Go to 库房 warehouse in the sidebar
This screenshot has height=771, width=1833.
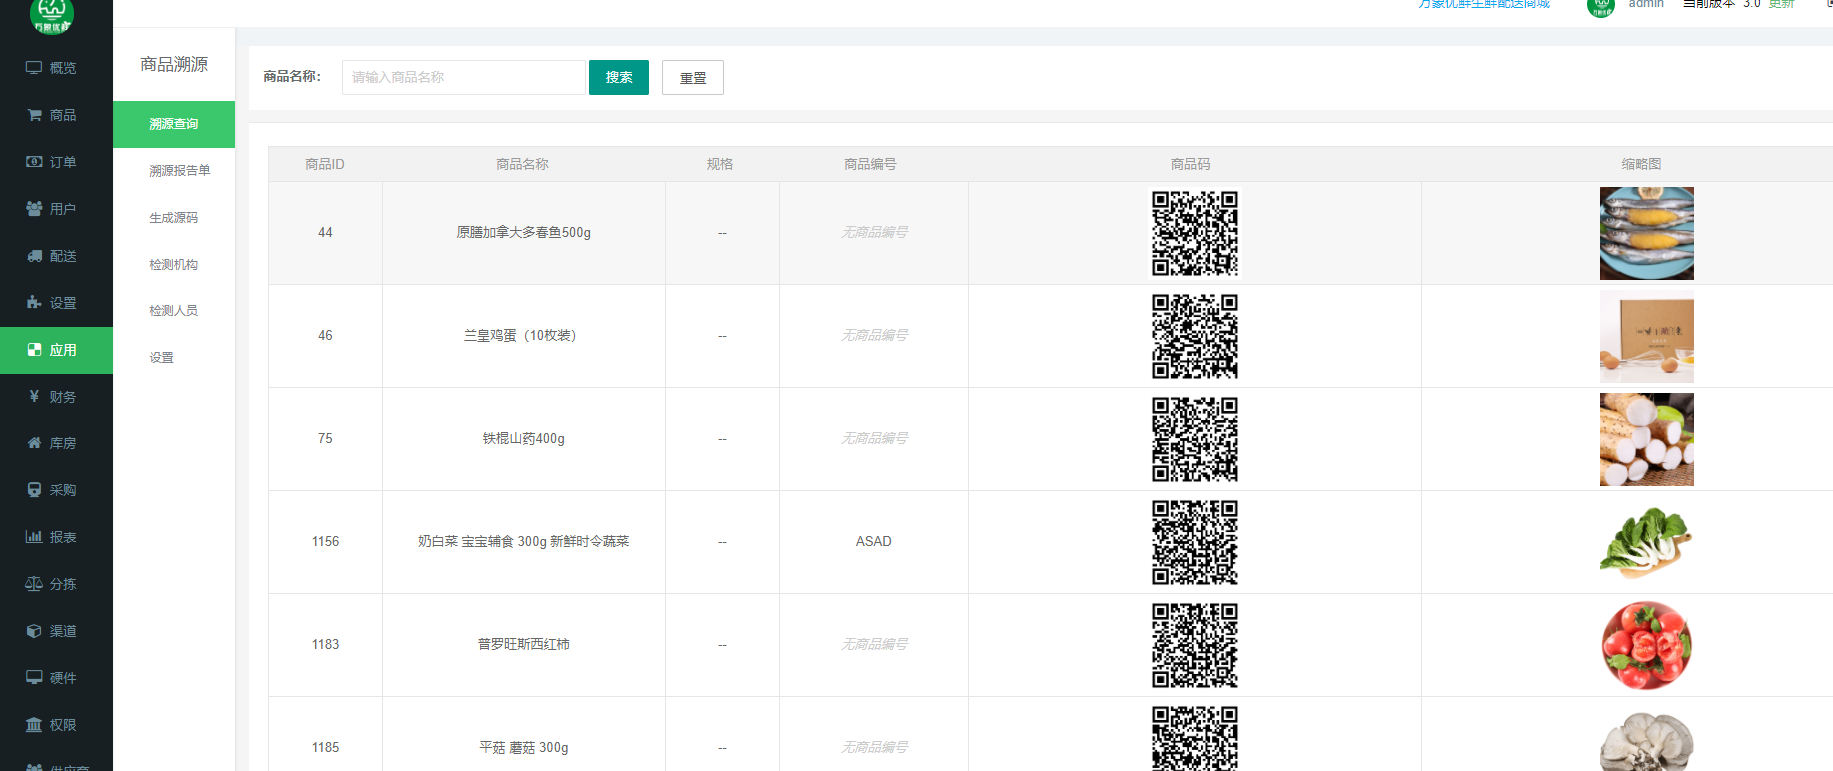tap(56, 443)
